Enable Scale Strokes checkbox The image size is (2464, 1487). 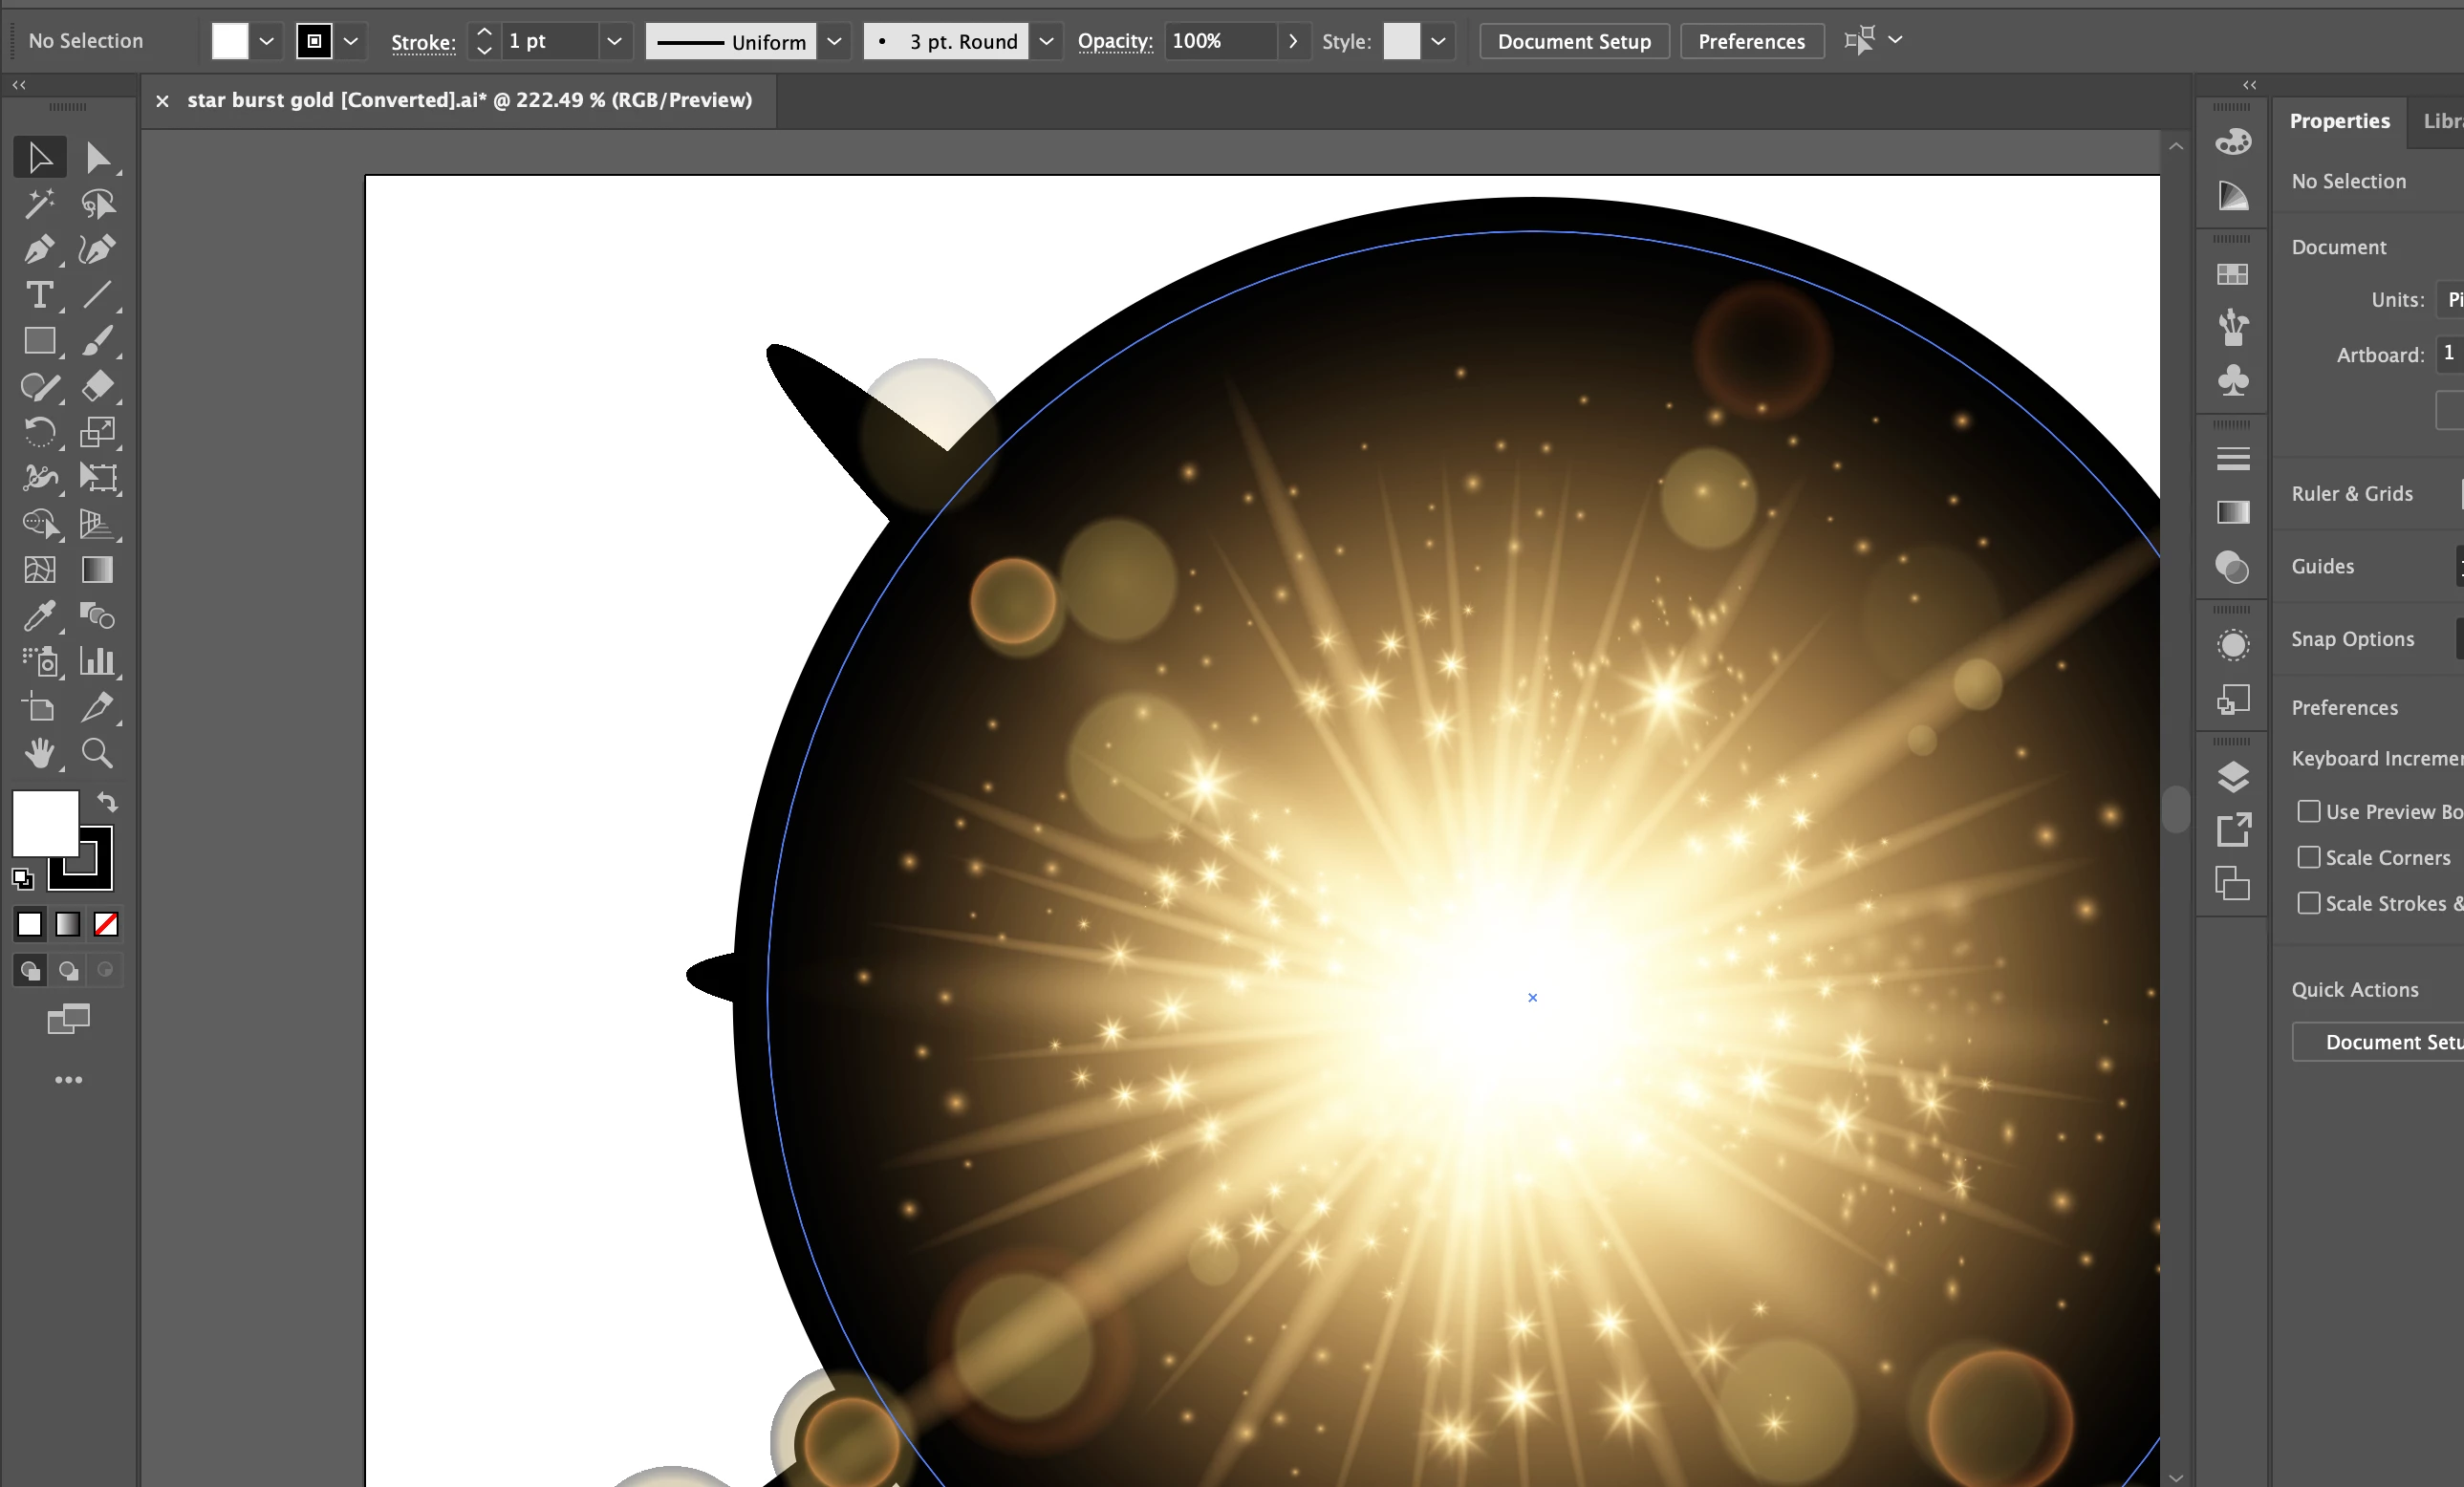2308,903
